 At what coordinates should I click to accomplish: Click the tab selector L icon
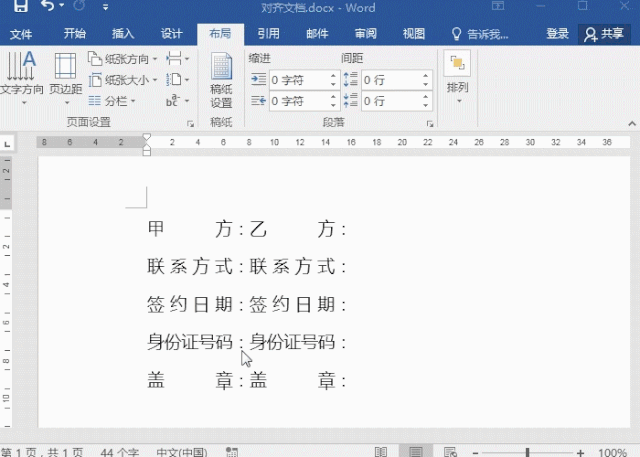pos(7,143)
